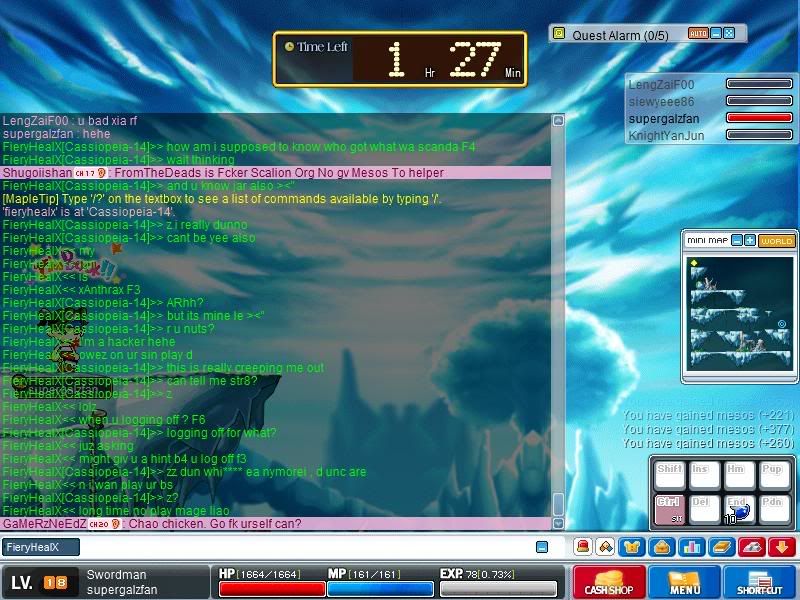800x600 pixels.
Task: Open the equipment shirt icon
Action: tap(632, 547)
